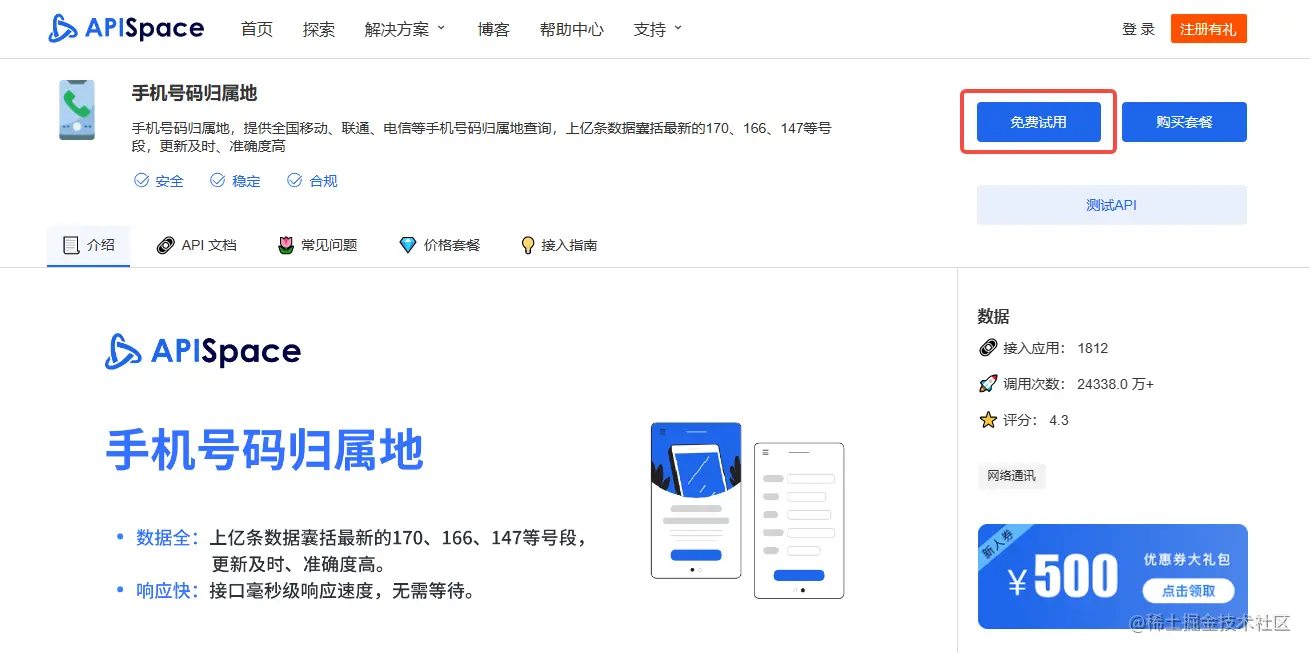1310x653 pixels.
Task: Switch to the 常见问题 tab
Action: click(x=317, y=245)
